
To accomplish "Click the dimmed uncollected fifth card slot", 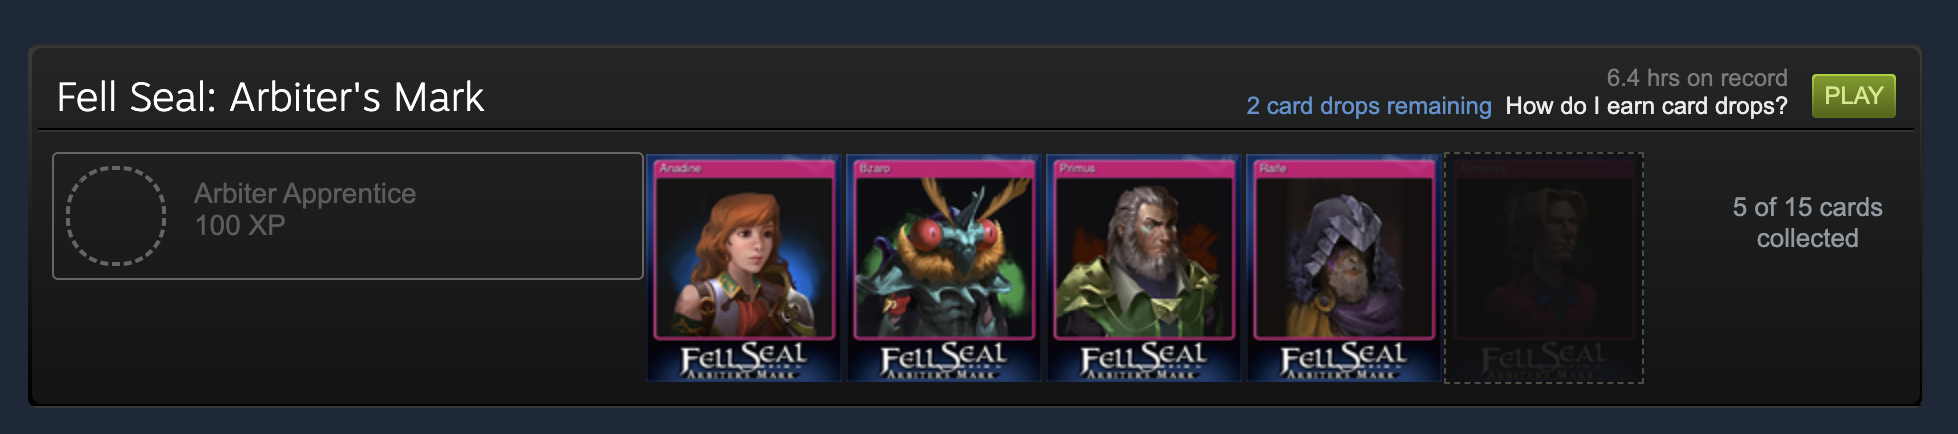I will (1543, 268).
